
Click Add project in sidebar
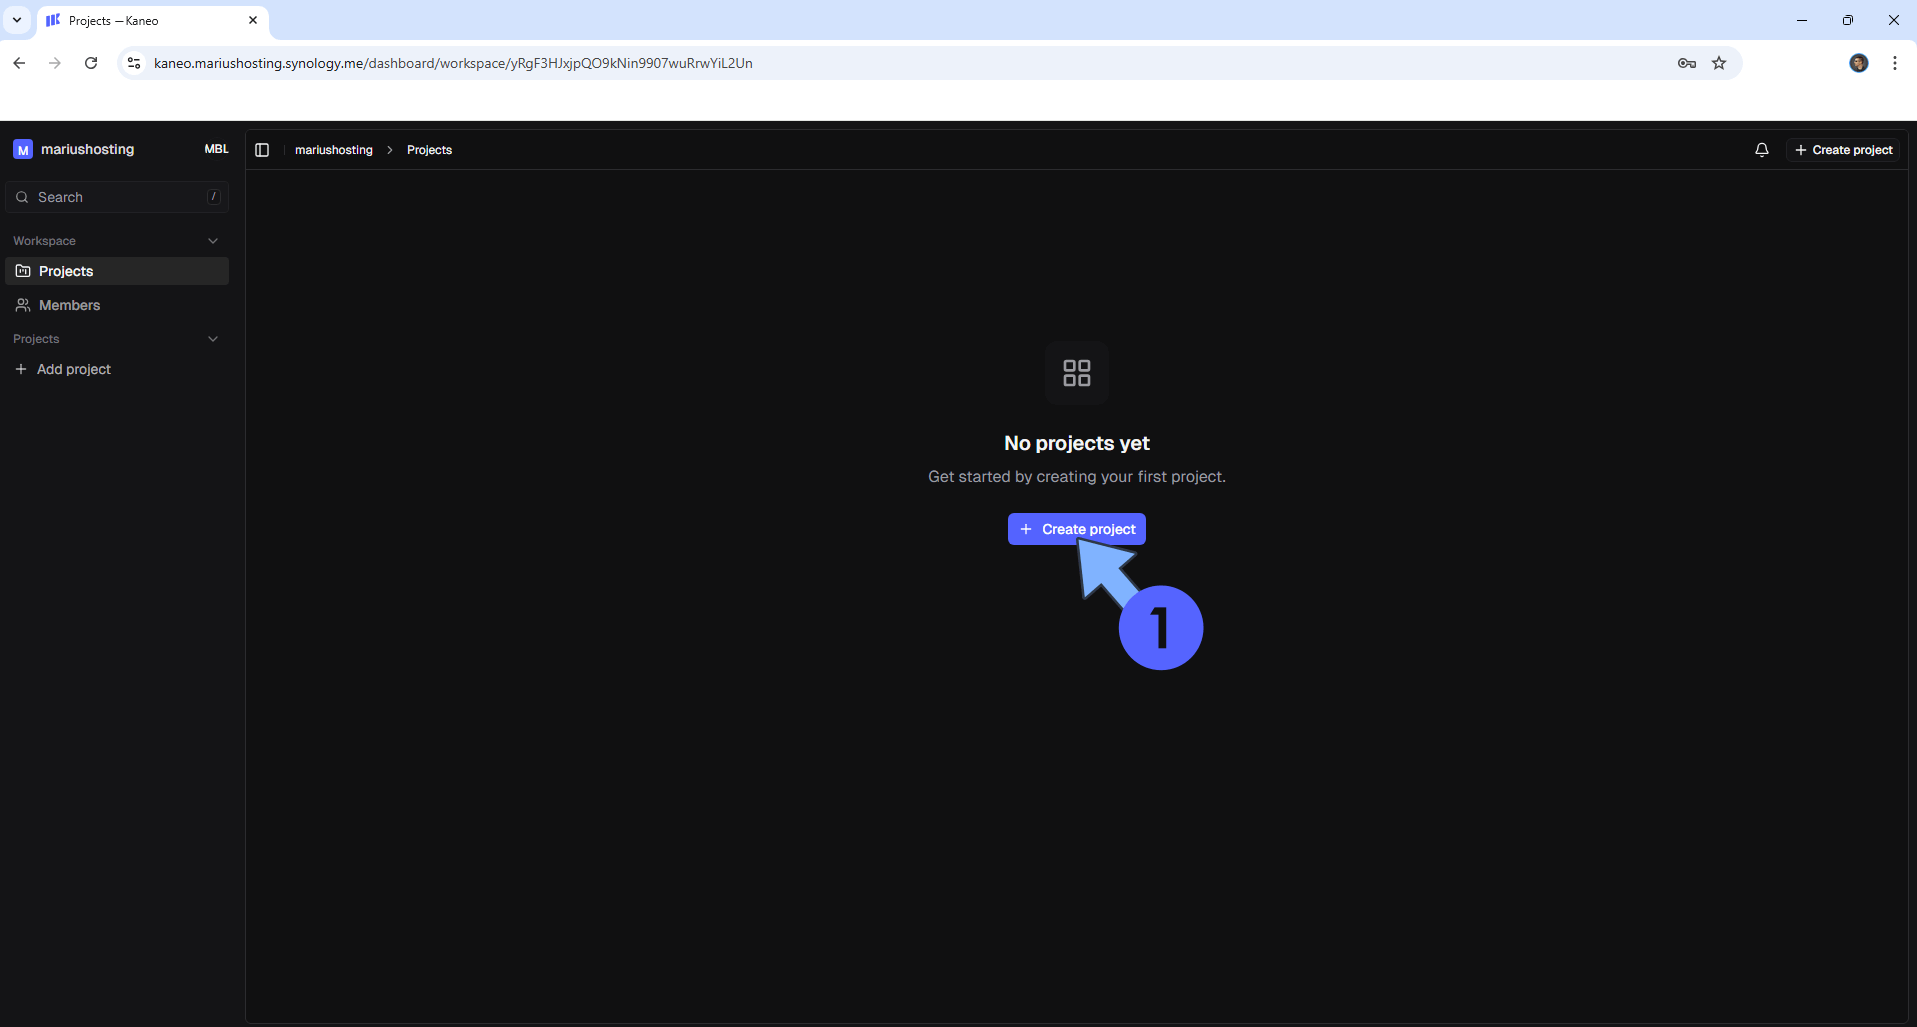point(73,369)
